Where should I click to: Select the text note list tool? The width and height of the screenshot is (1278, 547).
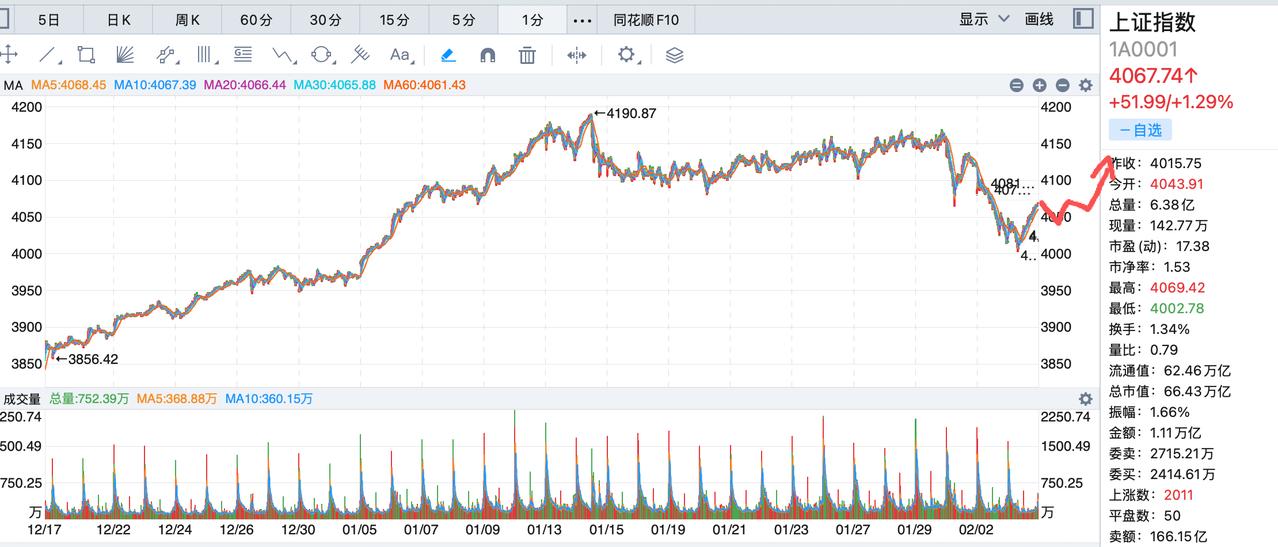[x=243, y=55]
